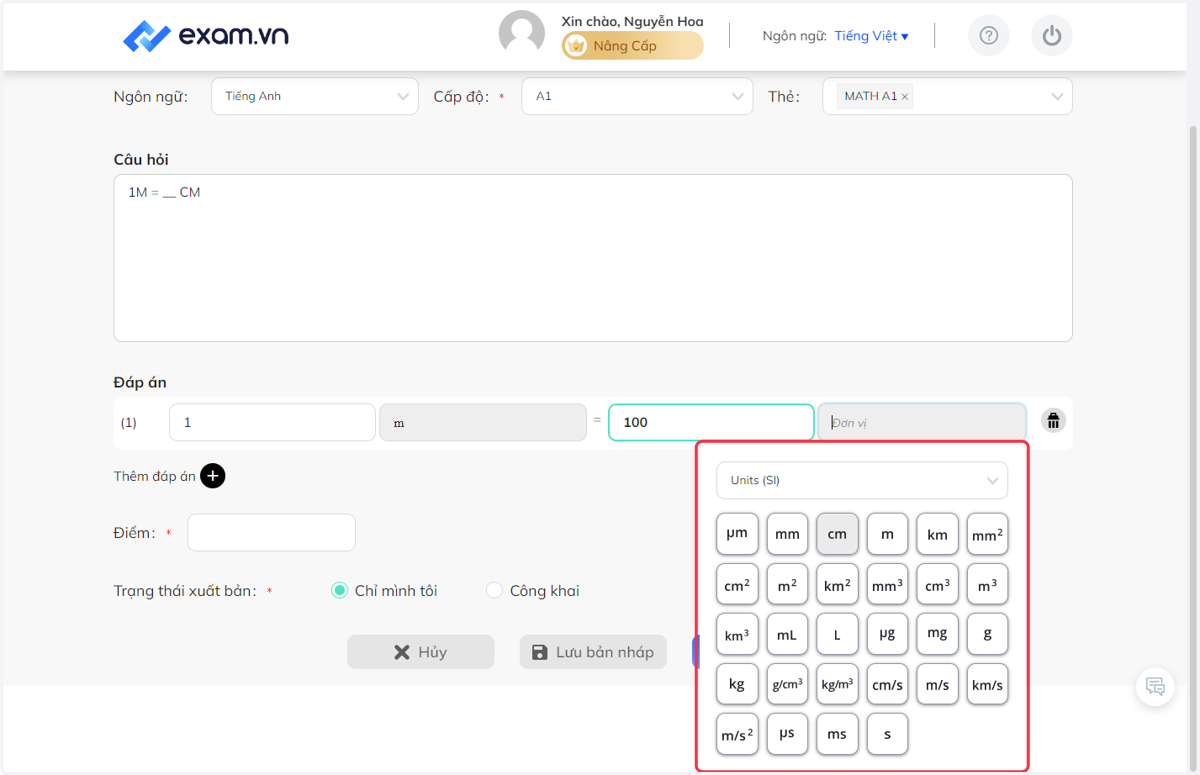Click the Đơn vị unit field
The height and width of the screenshot is (775, 1200).
(922, 422)
